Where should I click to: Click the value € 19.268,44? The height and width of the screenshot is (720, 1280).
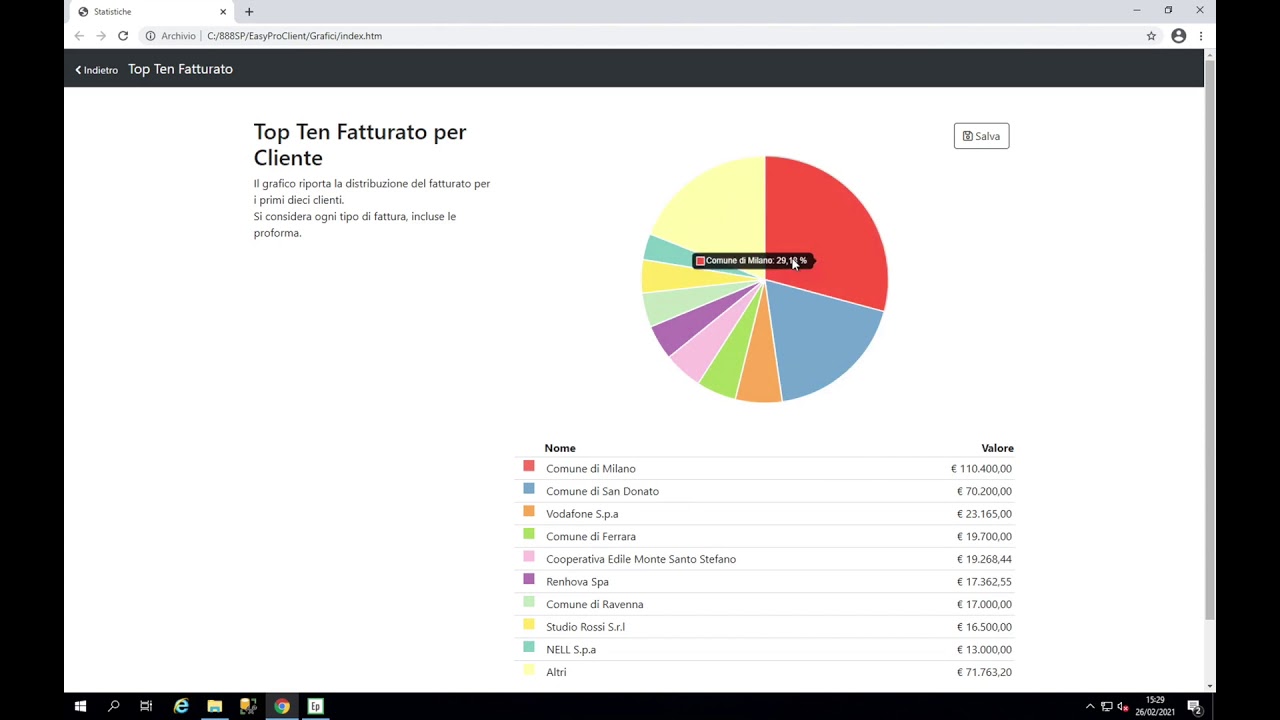(x=984, y=559)
